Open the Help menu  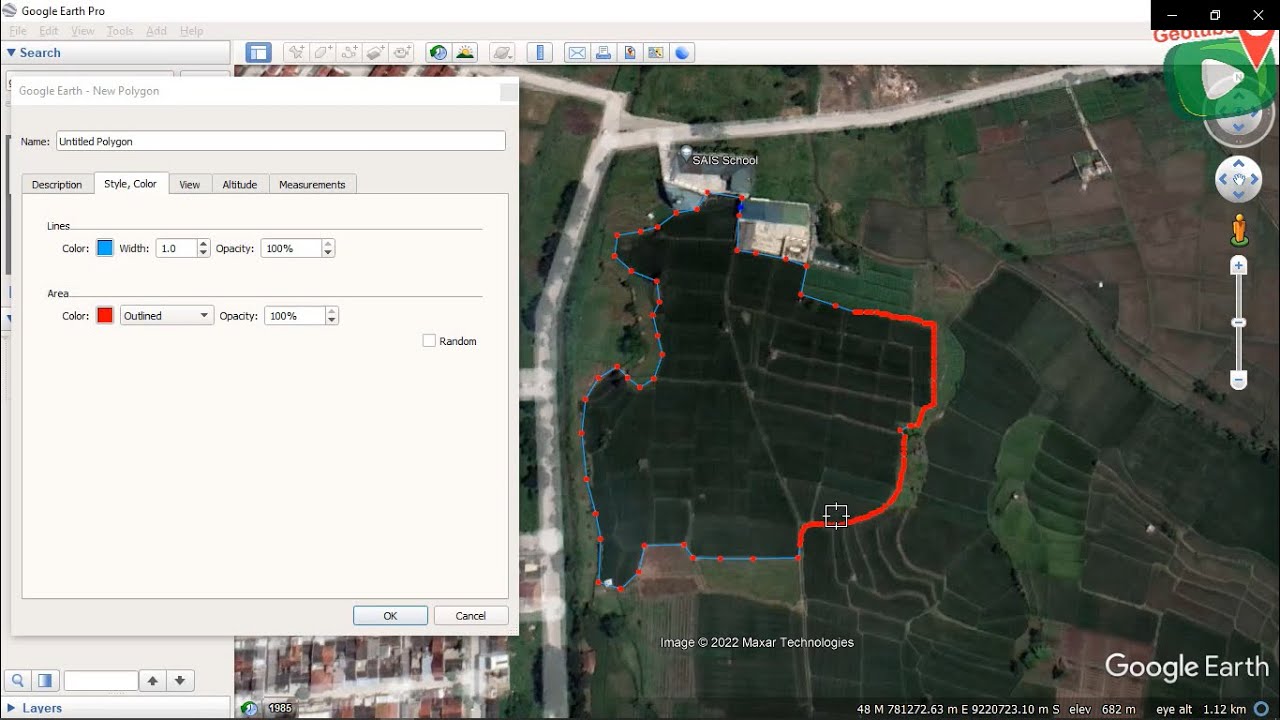click(191, 31)
